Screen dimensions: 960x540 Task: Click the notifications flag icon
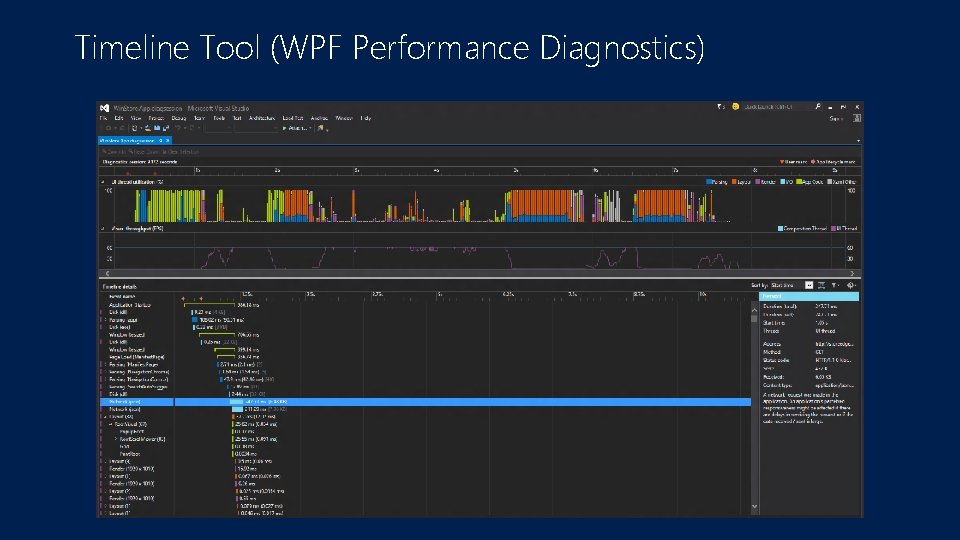pyautogui.click(x=720, y=107)
